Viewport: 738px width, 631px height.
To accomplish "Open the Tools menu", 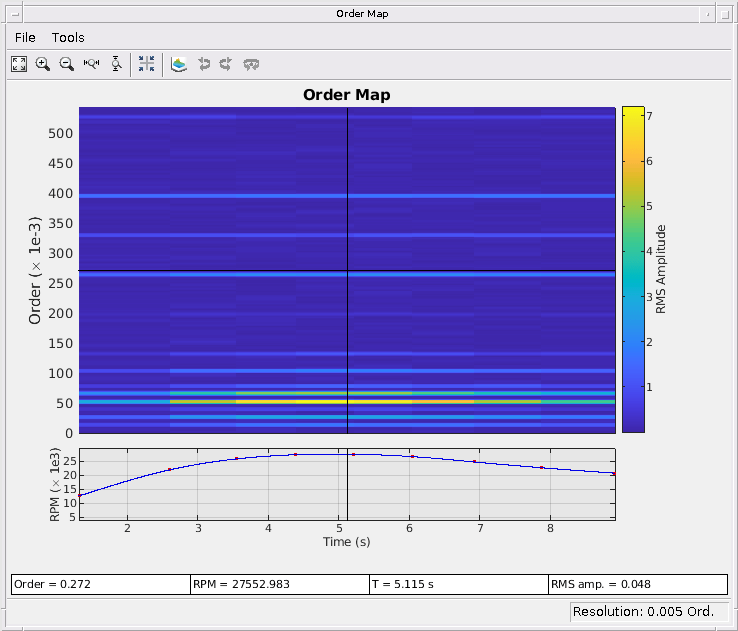I will 68,37.
